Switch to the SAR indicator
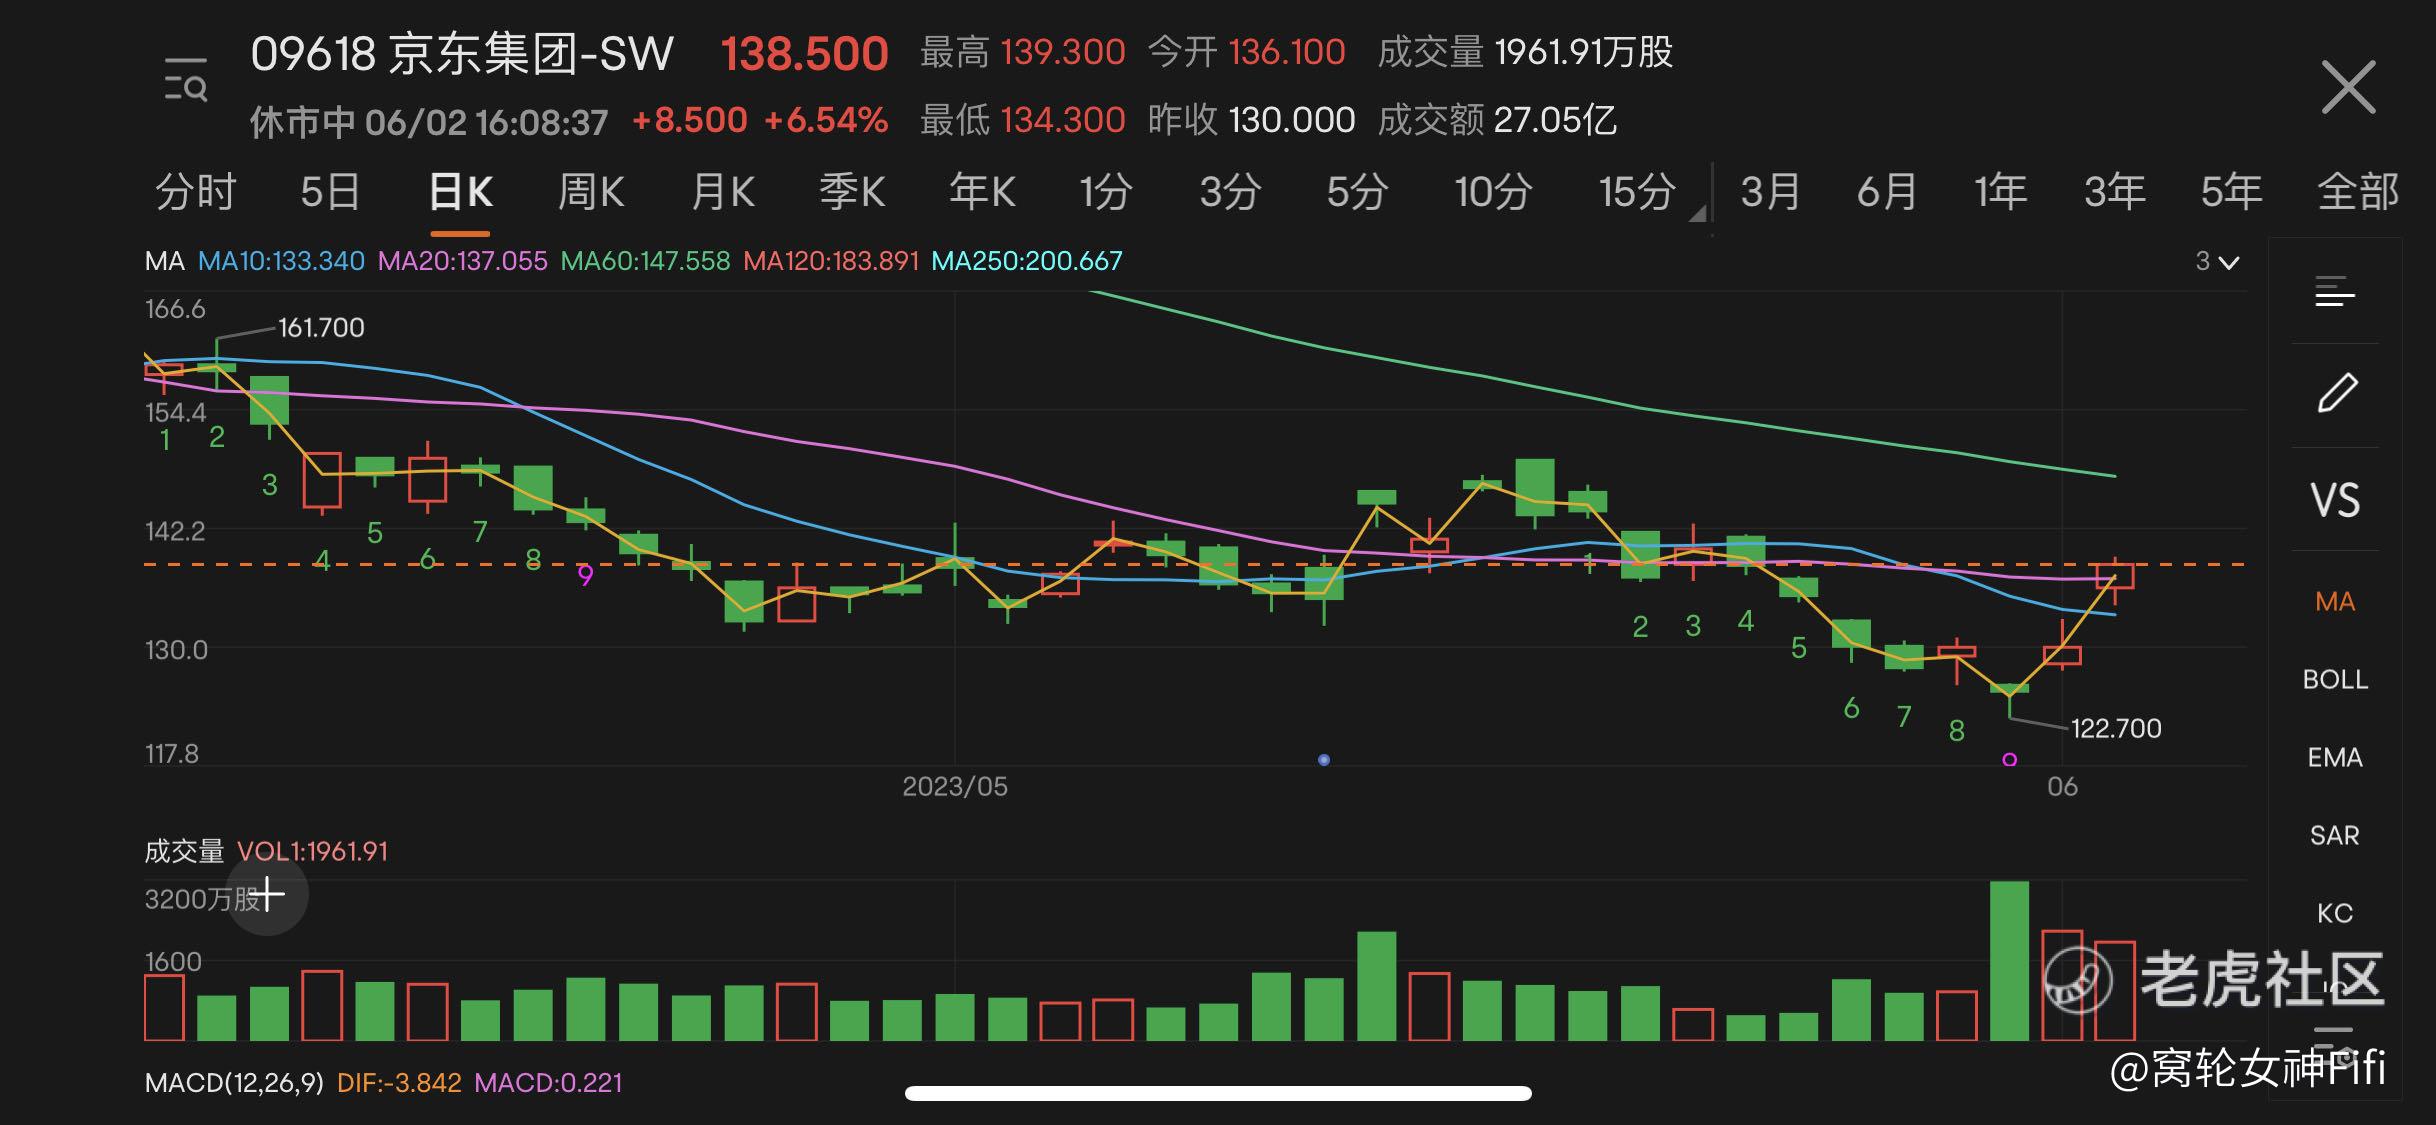Viewport: 2436px width, 1125px height. click(2335, 836)
